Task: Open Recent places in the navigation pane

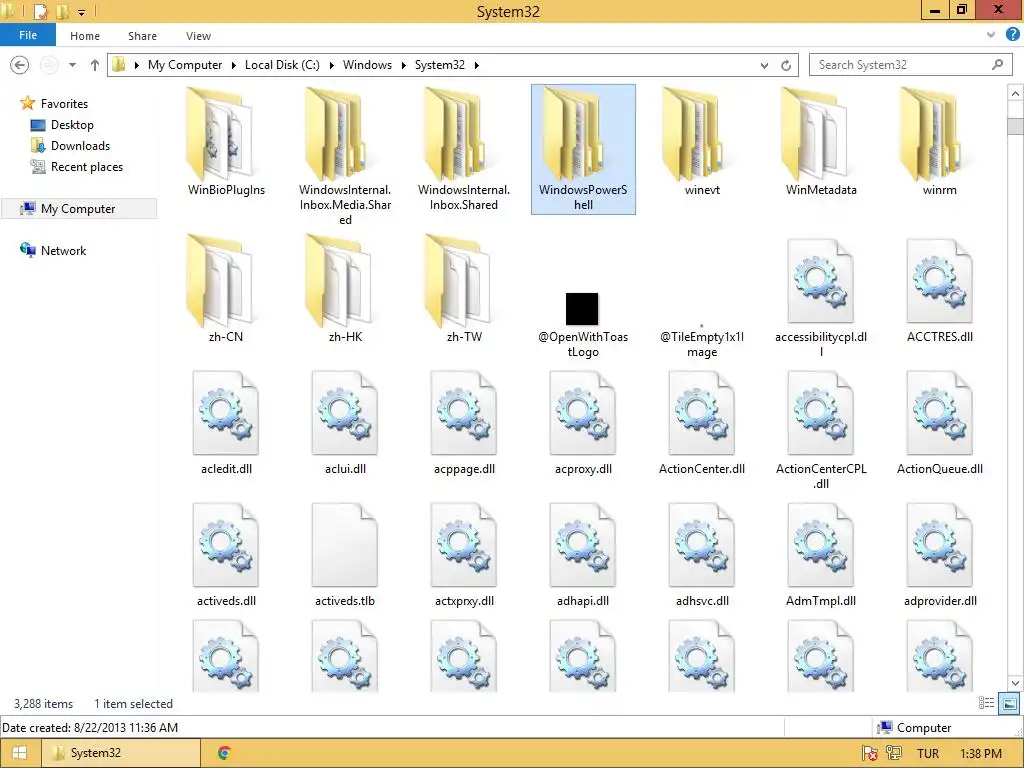Action: click(86, 167)
